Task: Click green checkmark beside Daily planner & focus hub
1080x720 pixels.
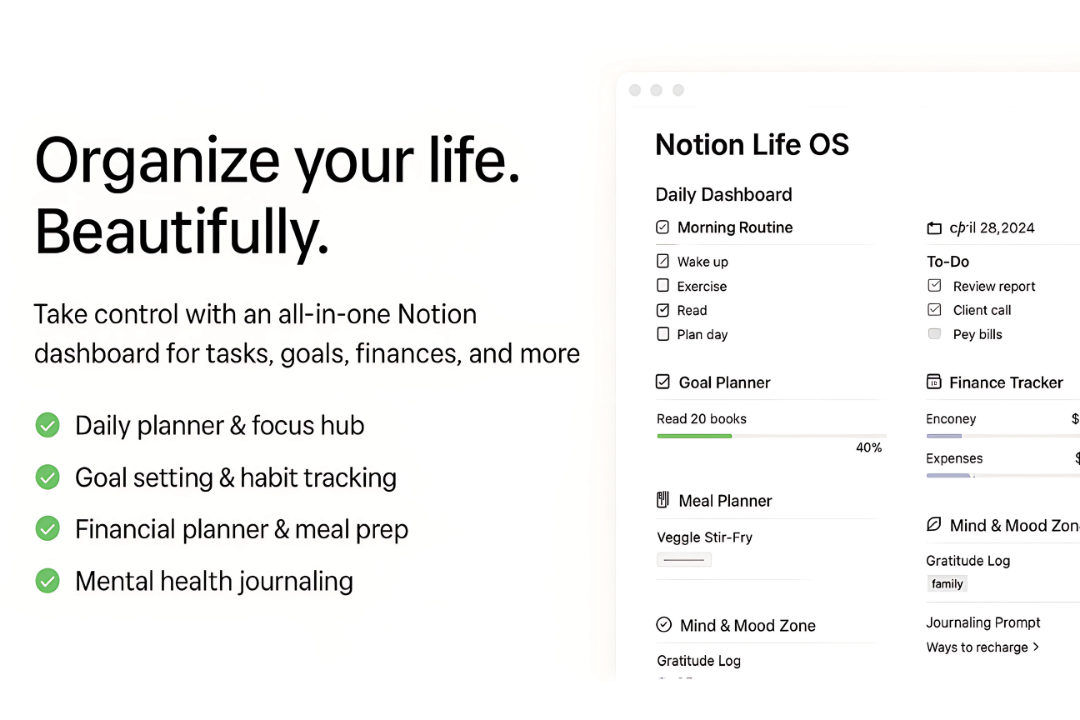Action: point(48,425)
